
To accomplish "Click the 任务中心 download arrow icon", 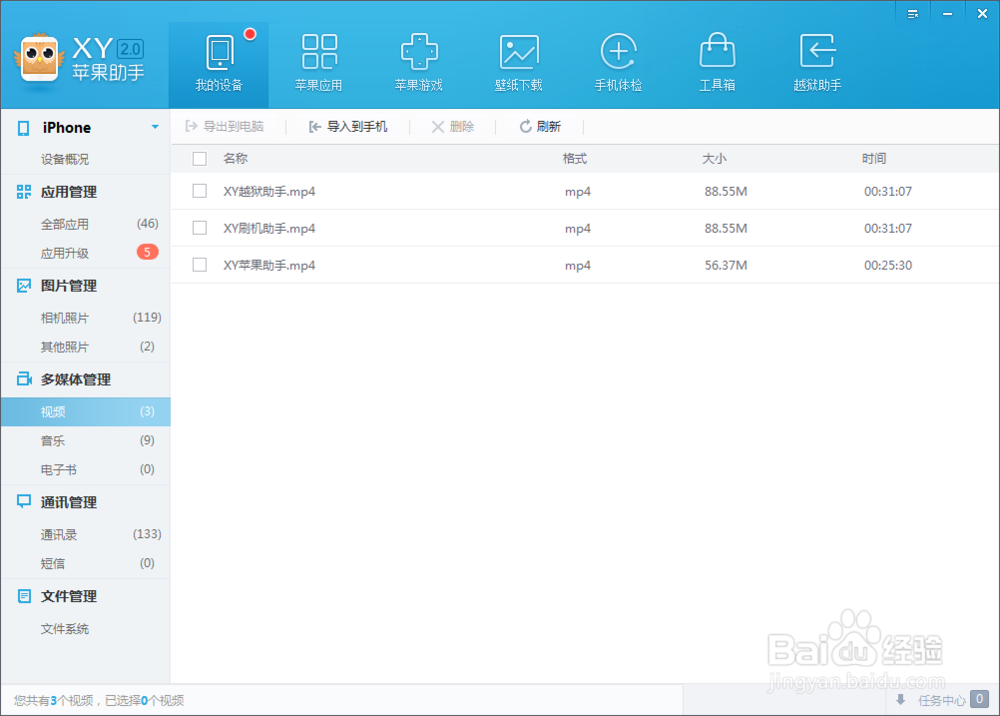I will pyautogui.click(x=901, y=700).
